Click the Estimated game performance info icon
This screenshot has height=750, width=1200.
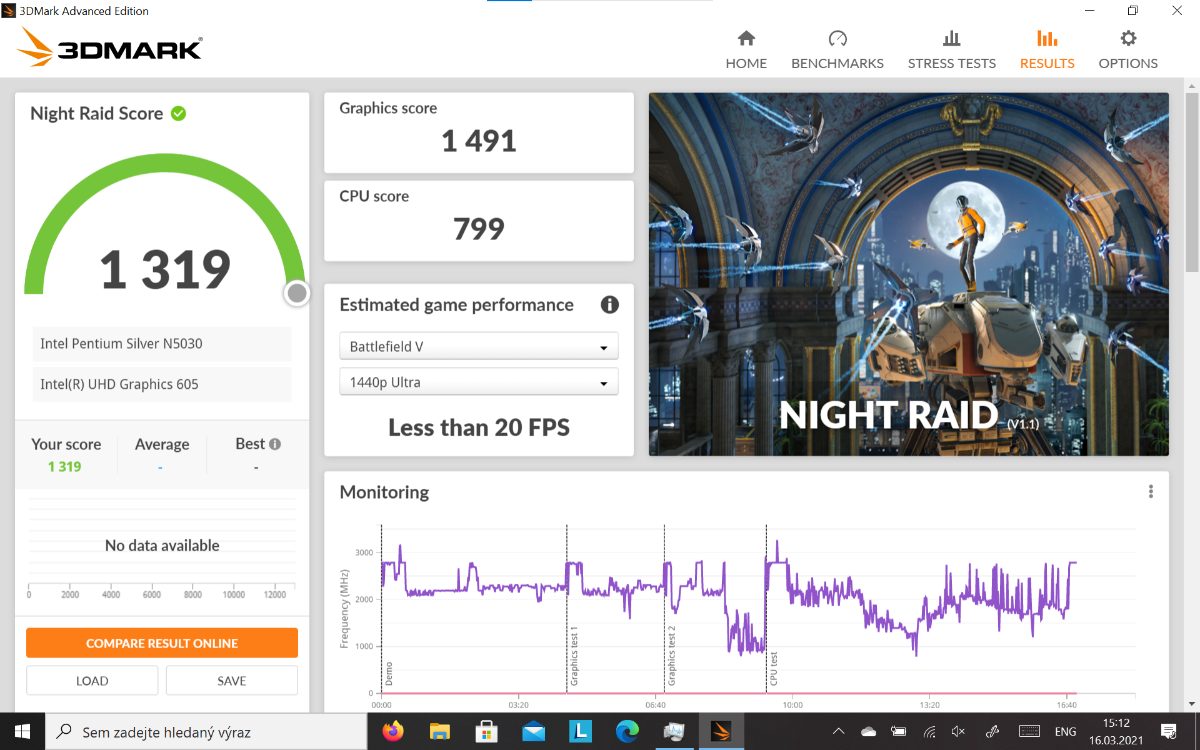[x=609, y=305]
